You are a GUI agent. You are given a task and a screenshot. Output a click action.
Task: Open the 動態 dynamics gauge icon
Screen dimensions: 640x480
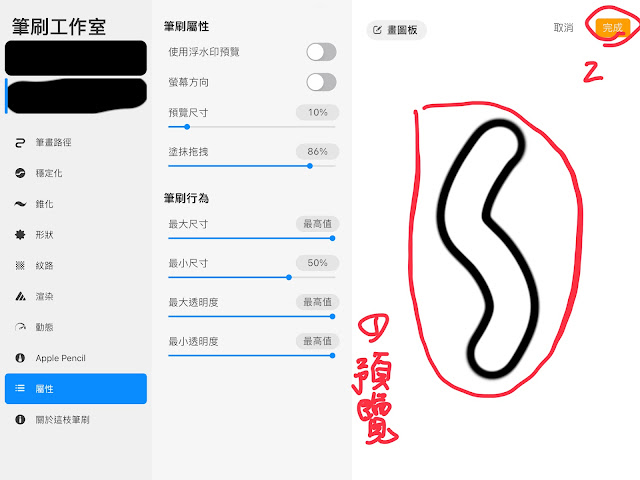[20, 327]
